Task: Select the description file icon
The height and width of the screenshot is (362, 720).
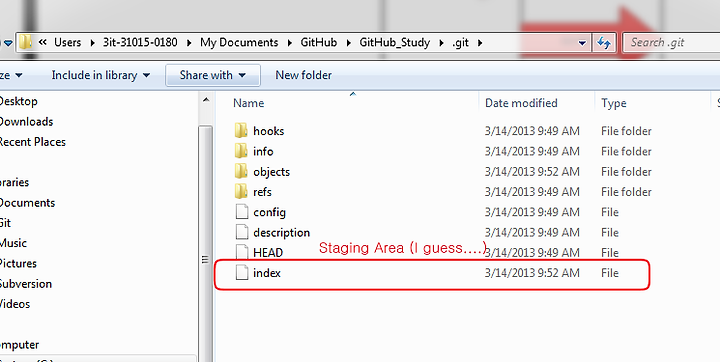Action: tap(242, 232)
